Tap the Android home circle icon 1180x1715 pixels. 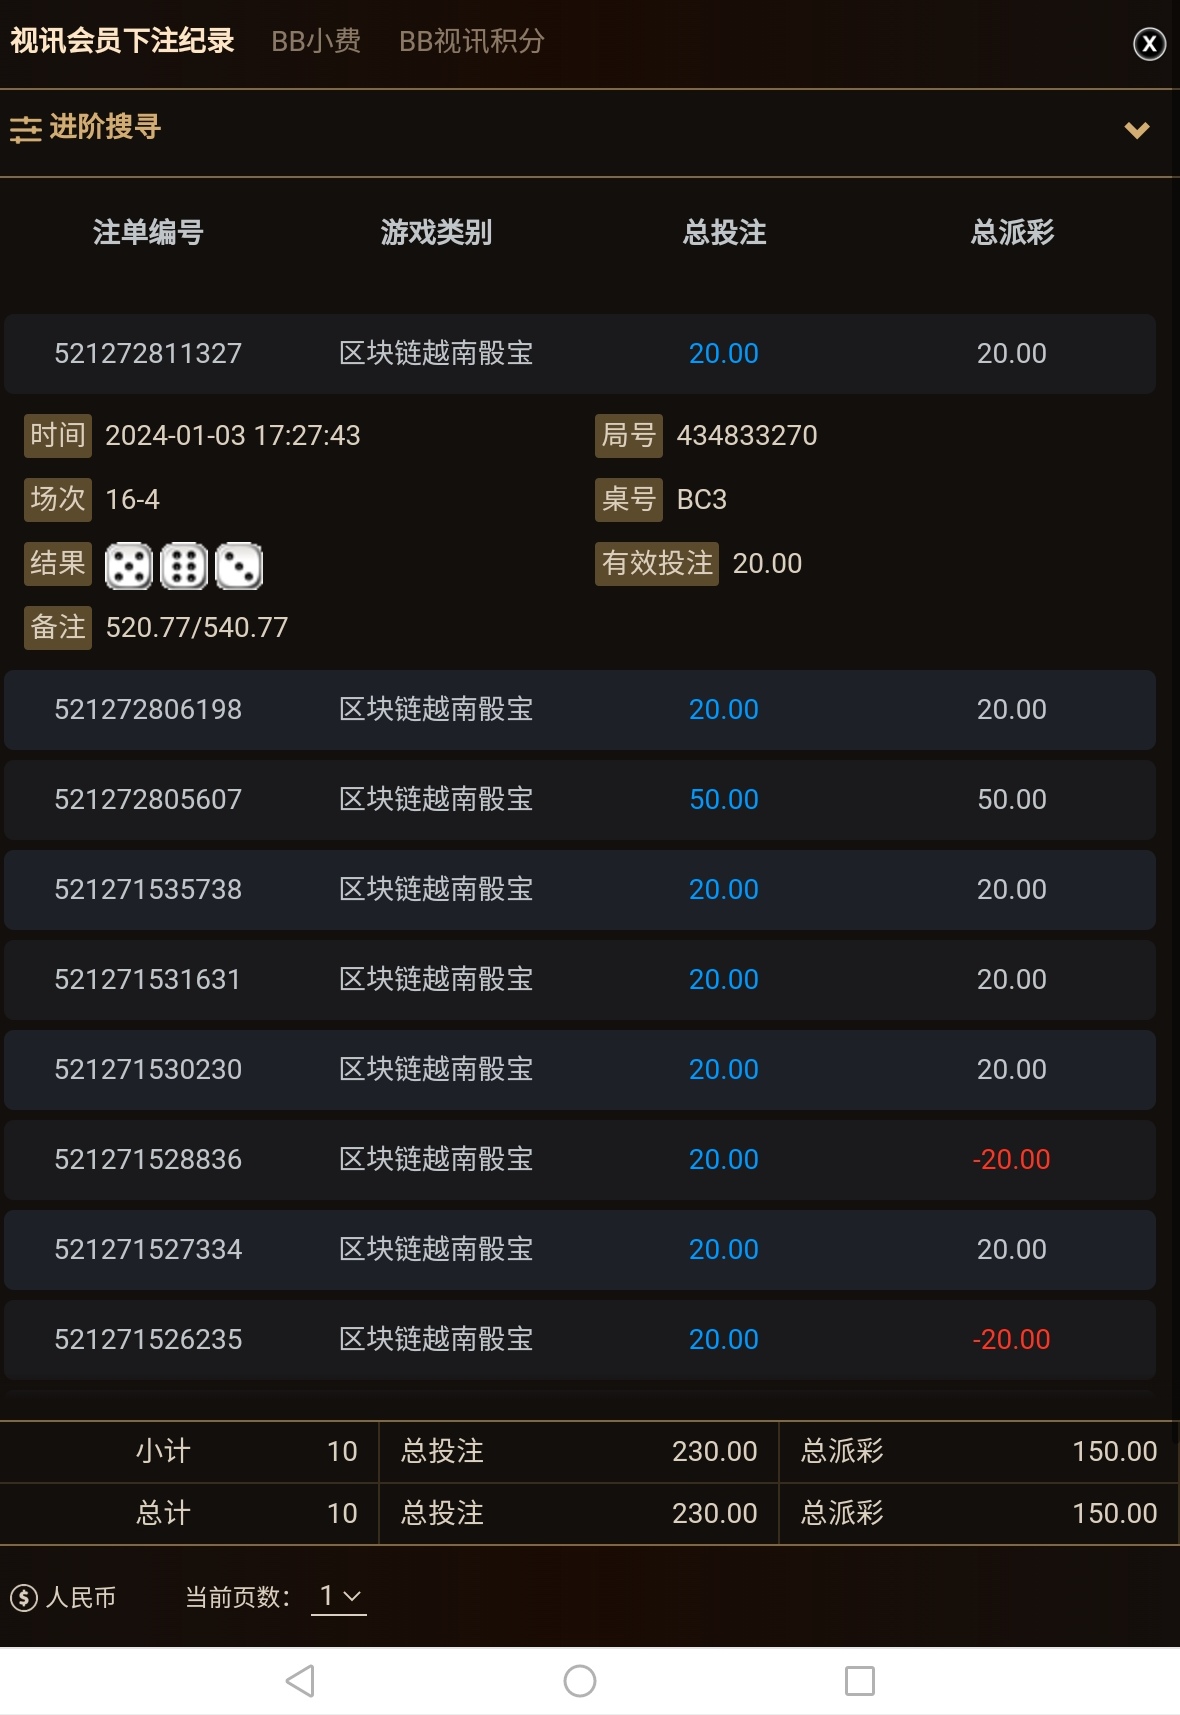(580, 1681)
